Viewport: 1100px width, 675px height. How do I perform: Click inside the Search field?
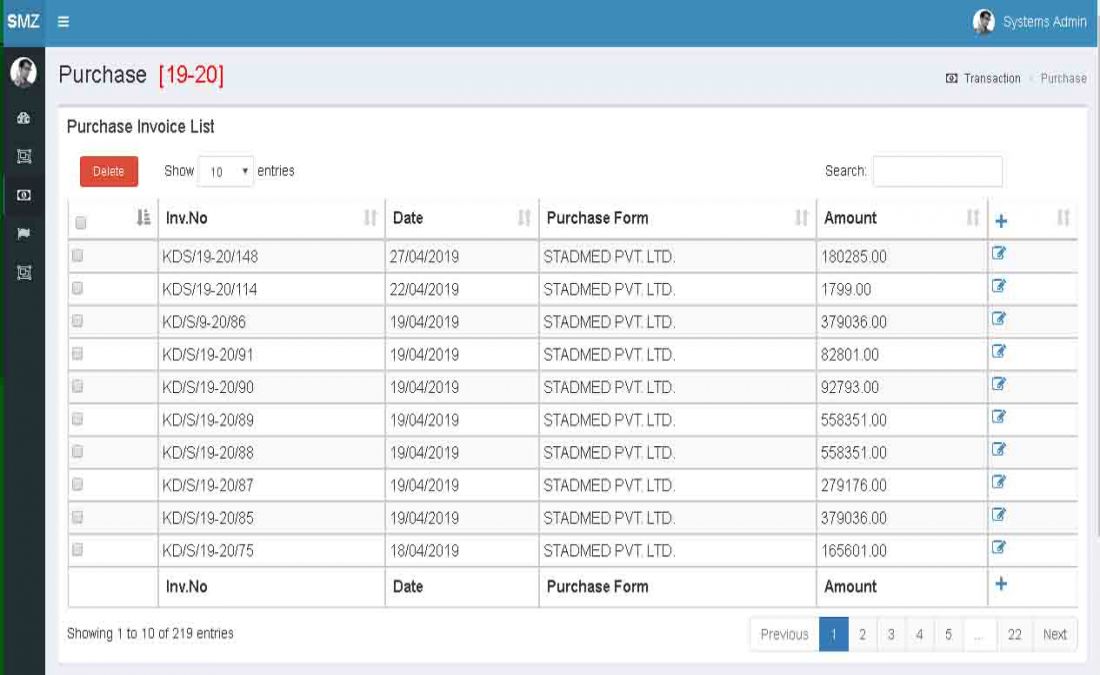(x=938, y=171)
